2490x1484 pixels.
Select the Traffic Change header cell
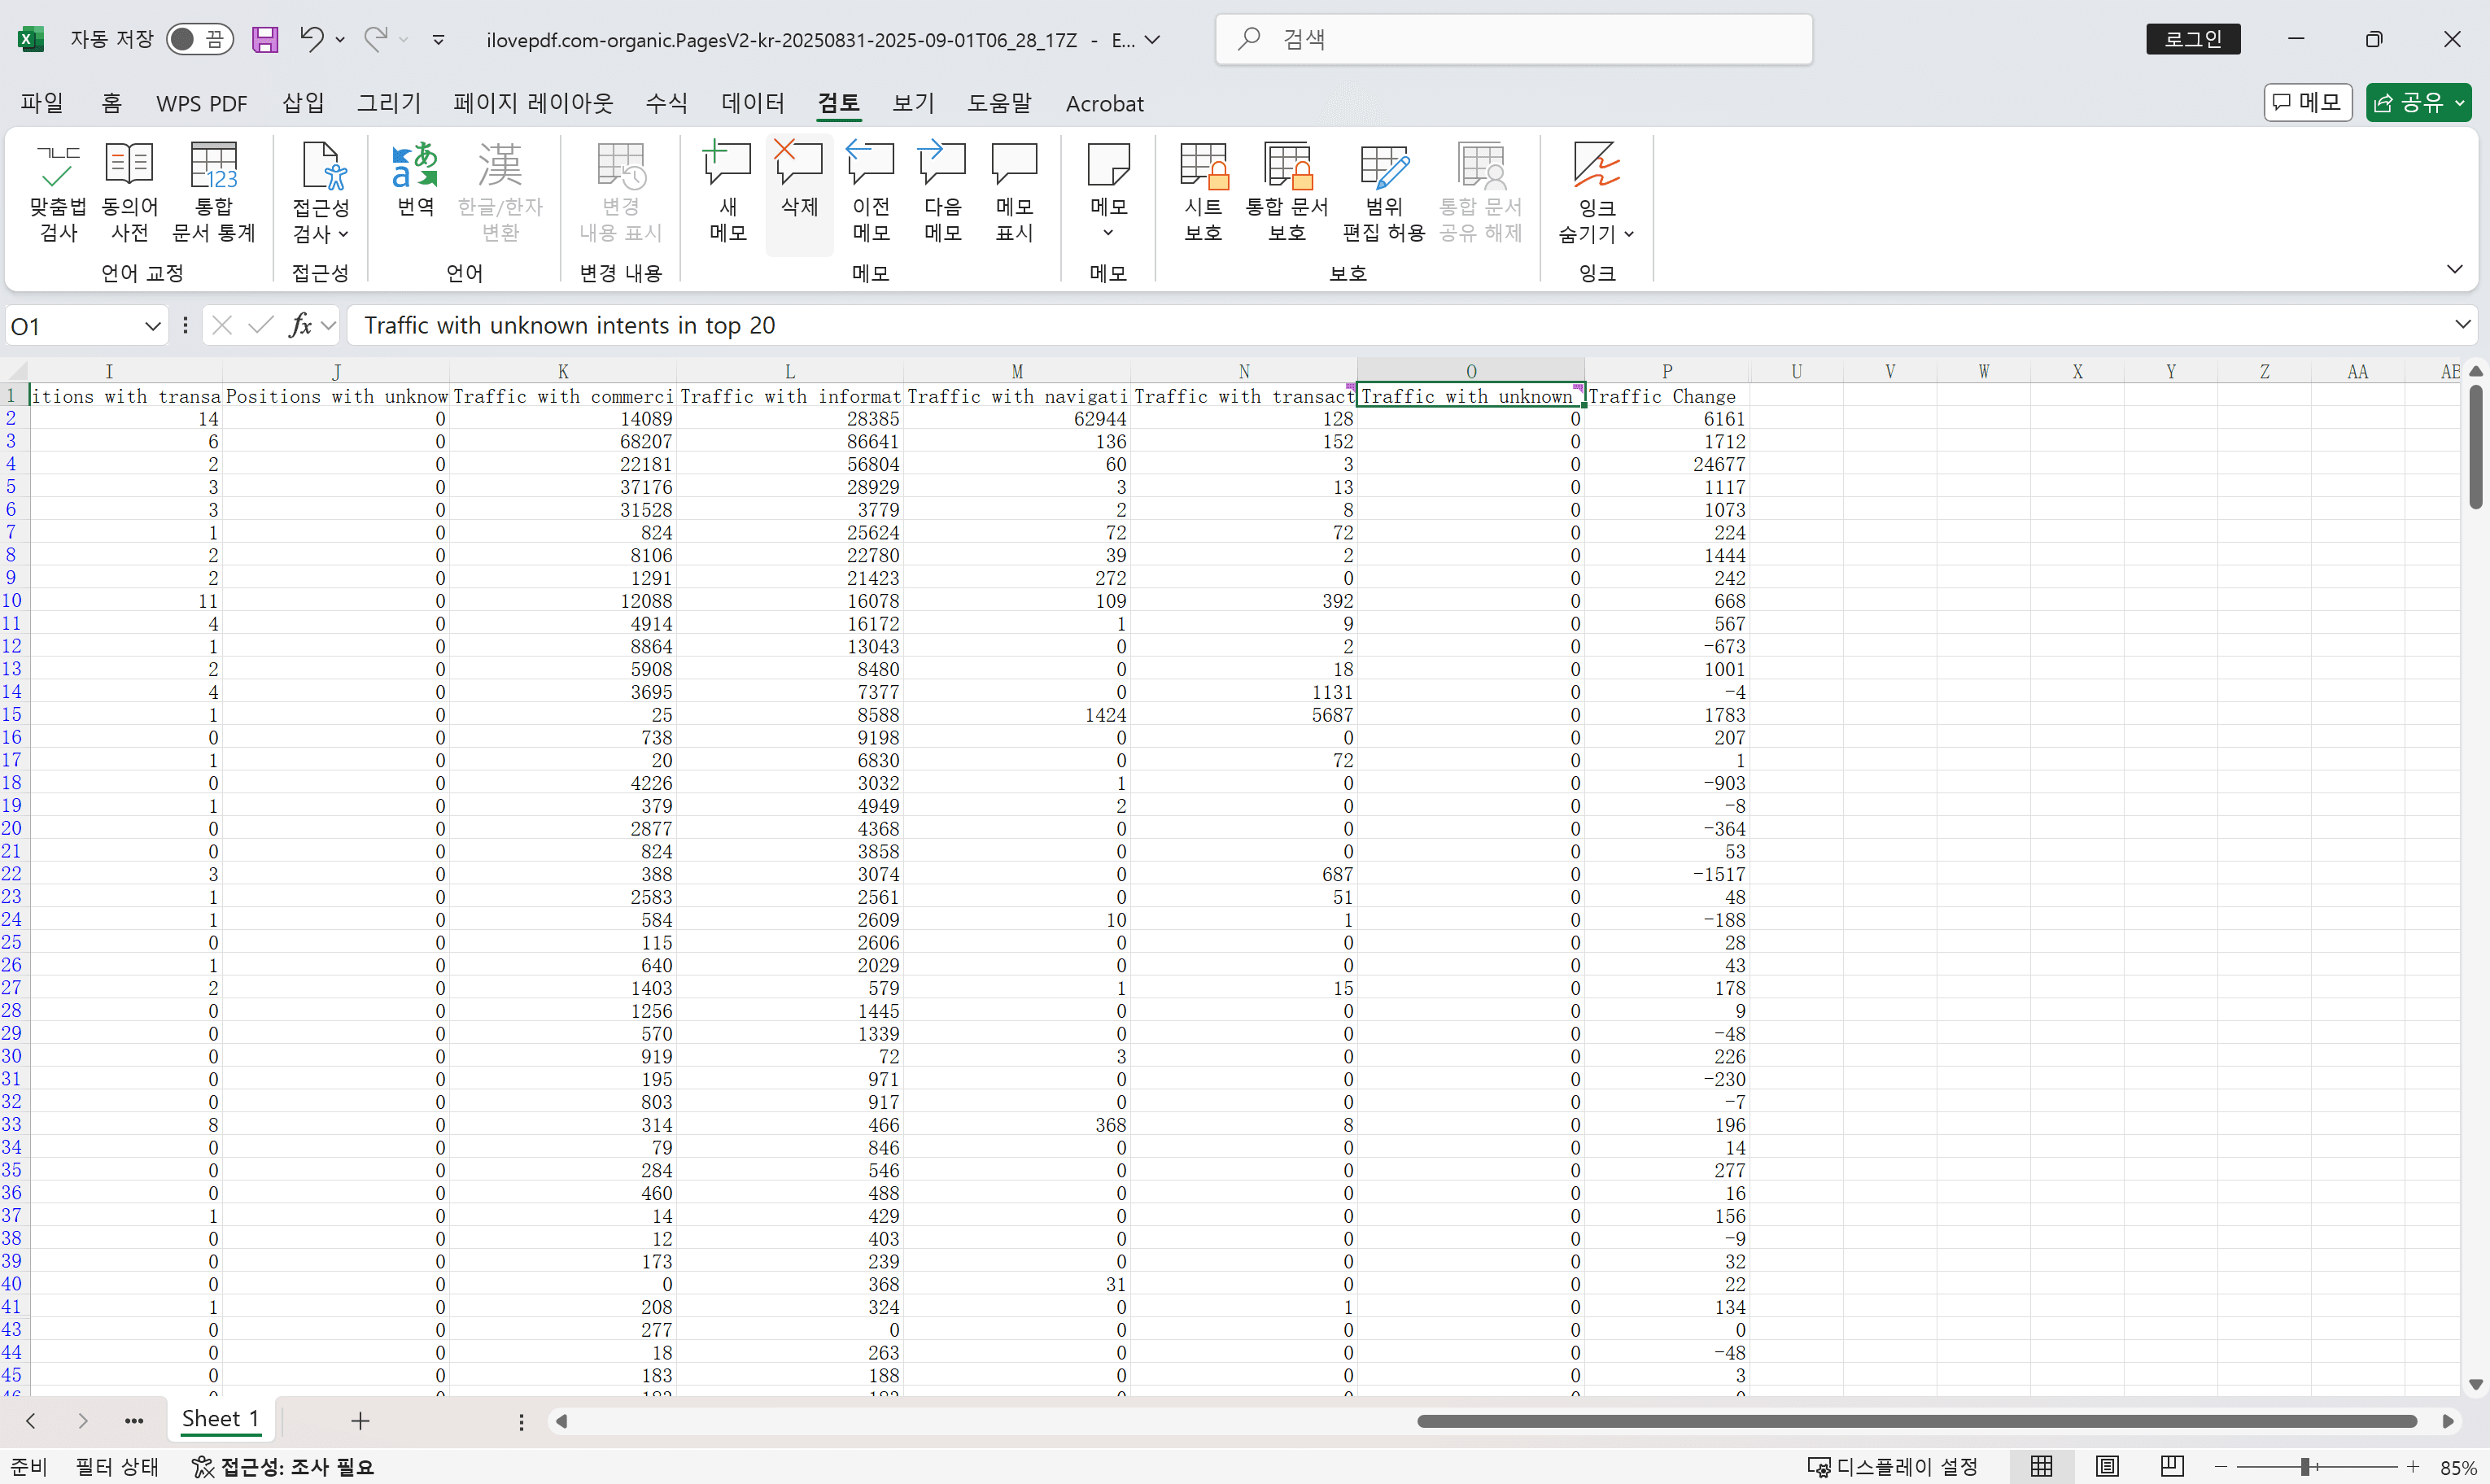point(1666,396)
